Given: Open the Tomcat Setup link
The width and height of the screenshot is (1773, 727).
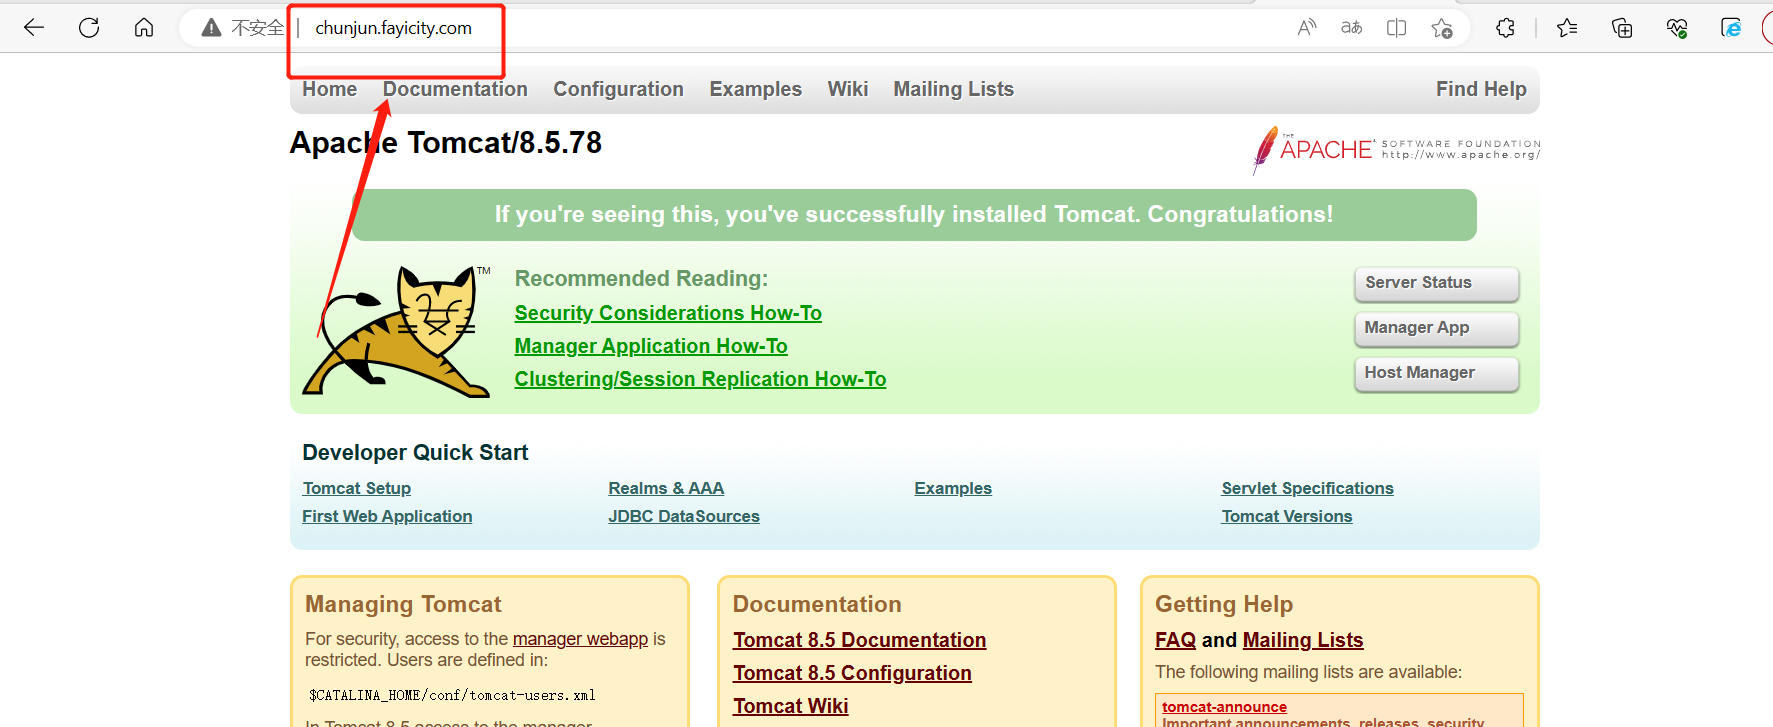Looking at the screenshot, I should pos(357,488).
